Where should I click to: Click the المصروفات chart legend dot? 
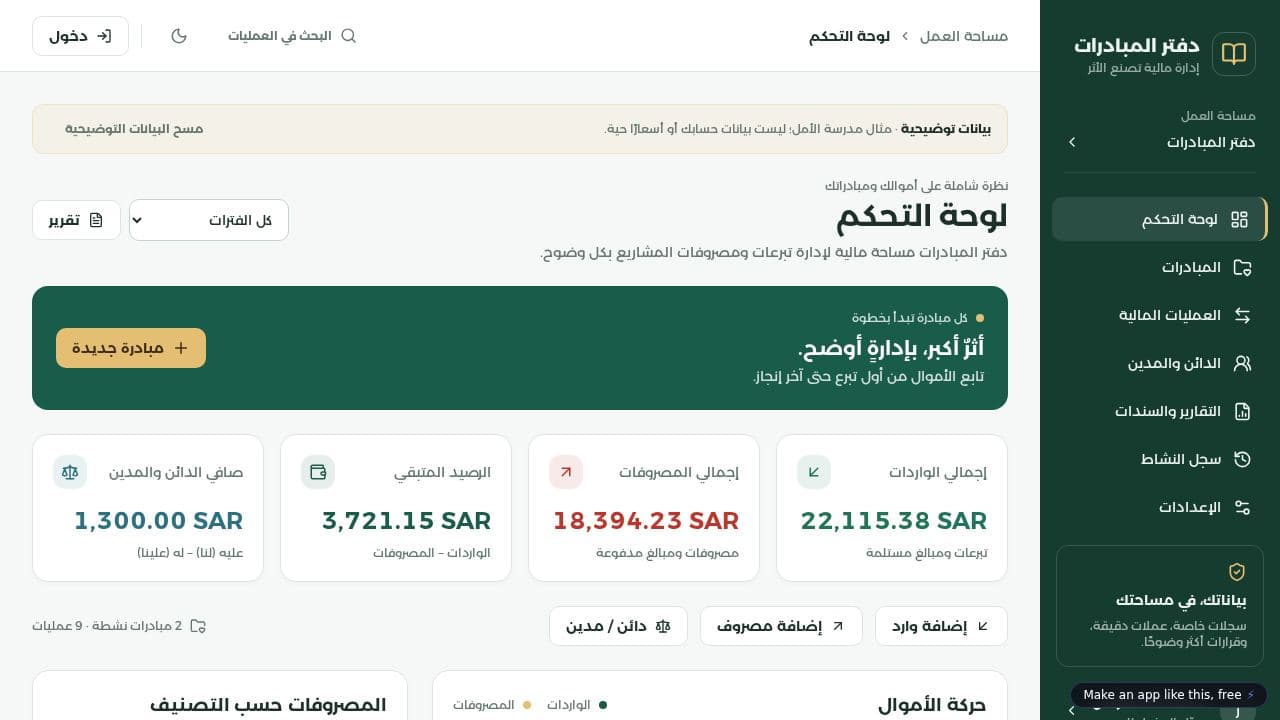point(527,705)
